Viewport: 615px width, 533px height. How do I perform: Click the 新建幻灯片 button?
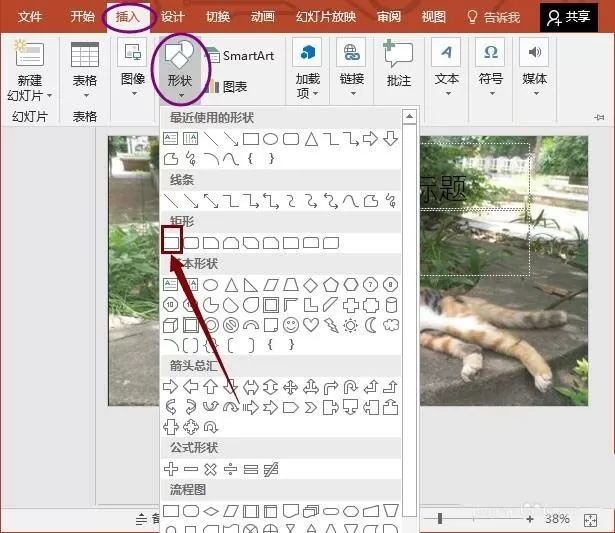point(30,71)
